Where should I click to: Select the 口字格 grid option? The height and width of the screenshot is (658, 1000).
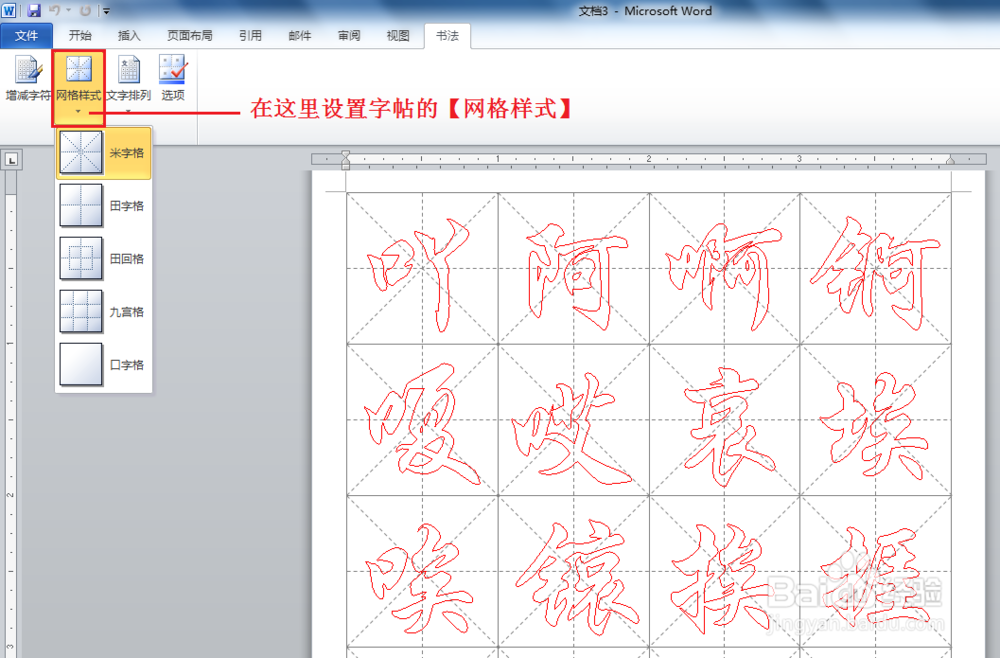click(81, 364)
